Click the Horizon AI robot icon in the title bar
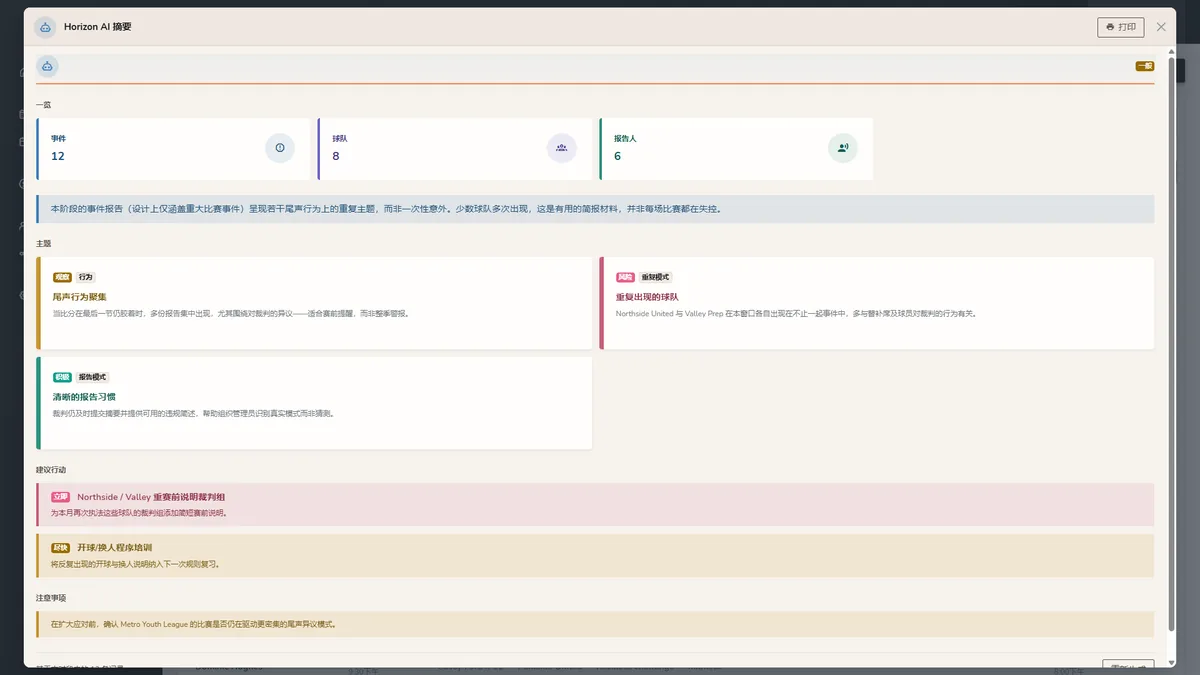This screenshot has width=1200, height=675. coord(45,27)
